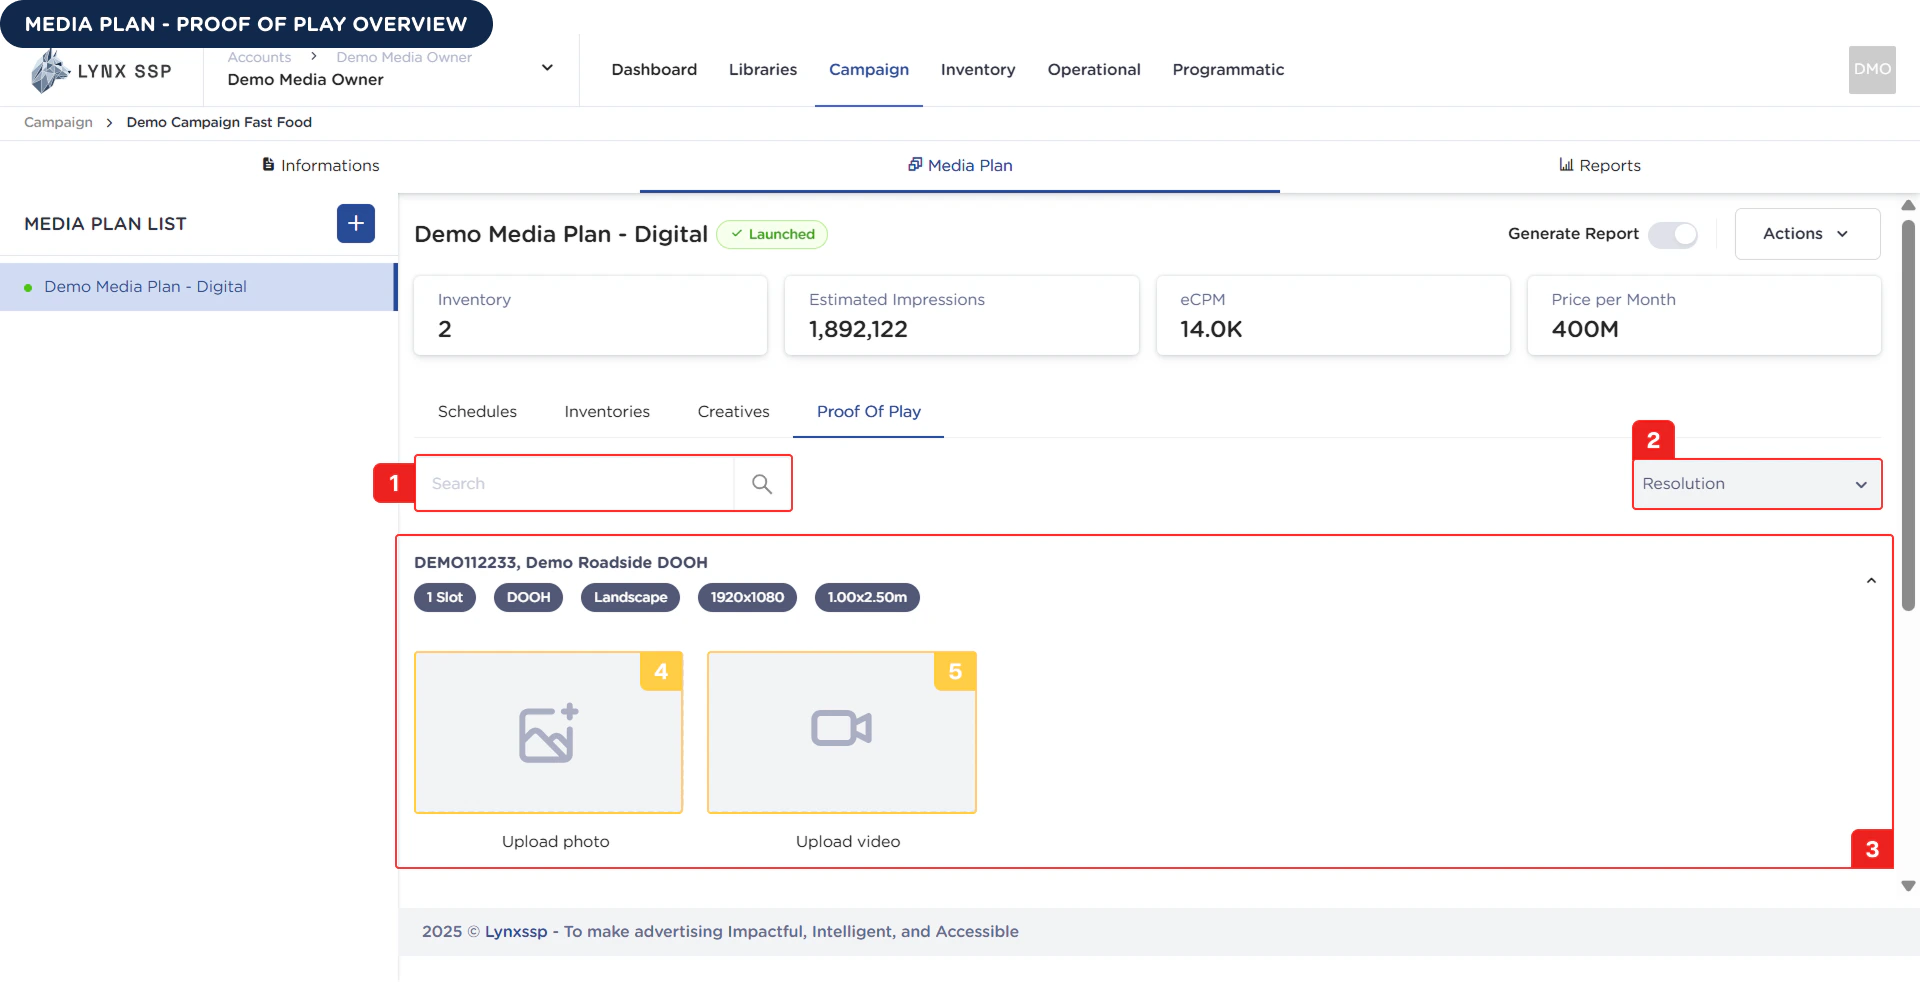1920x982 pixels.
Task: Add a new media plan with plus button
Action: [x=356, y=223]
